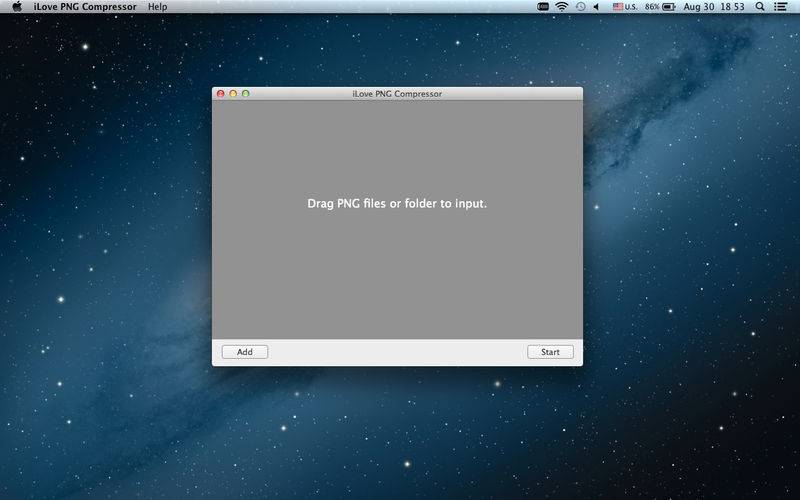Viewport: 800px width, 500px height.
Task: Click the Drag PNG files drop area text
Action: click(x=397, y=204)
